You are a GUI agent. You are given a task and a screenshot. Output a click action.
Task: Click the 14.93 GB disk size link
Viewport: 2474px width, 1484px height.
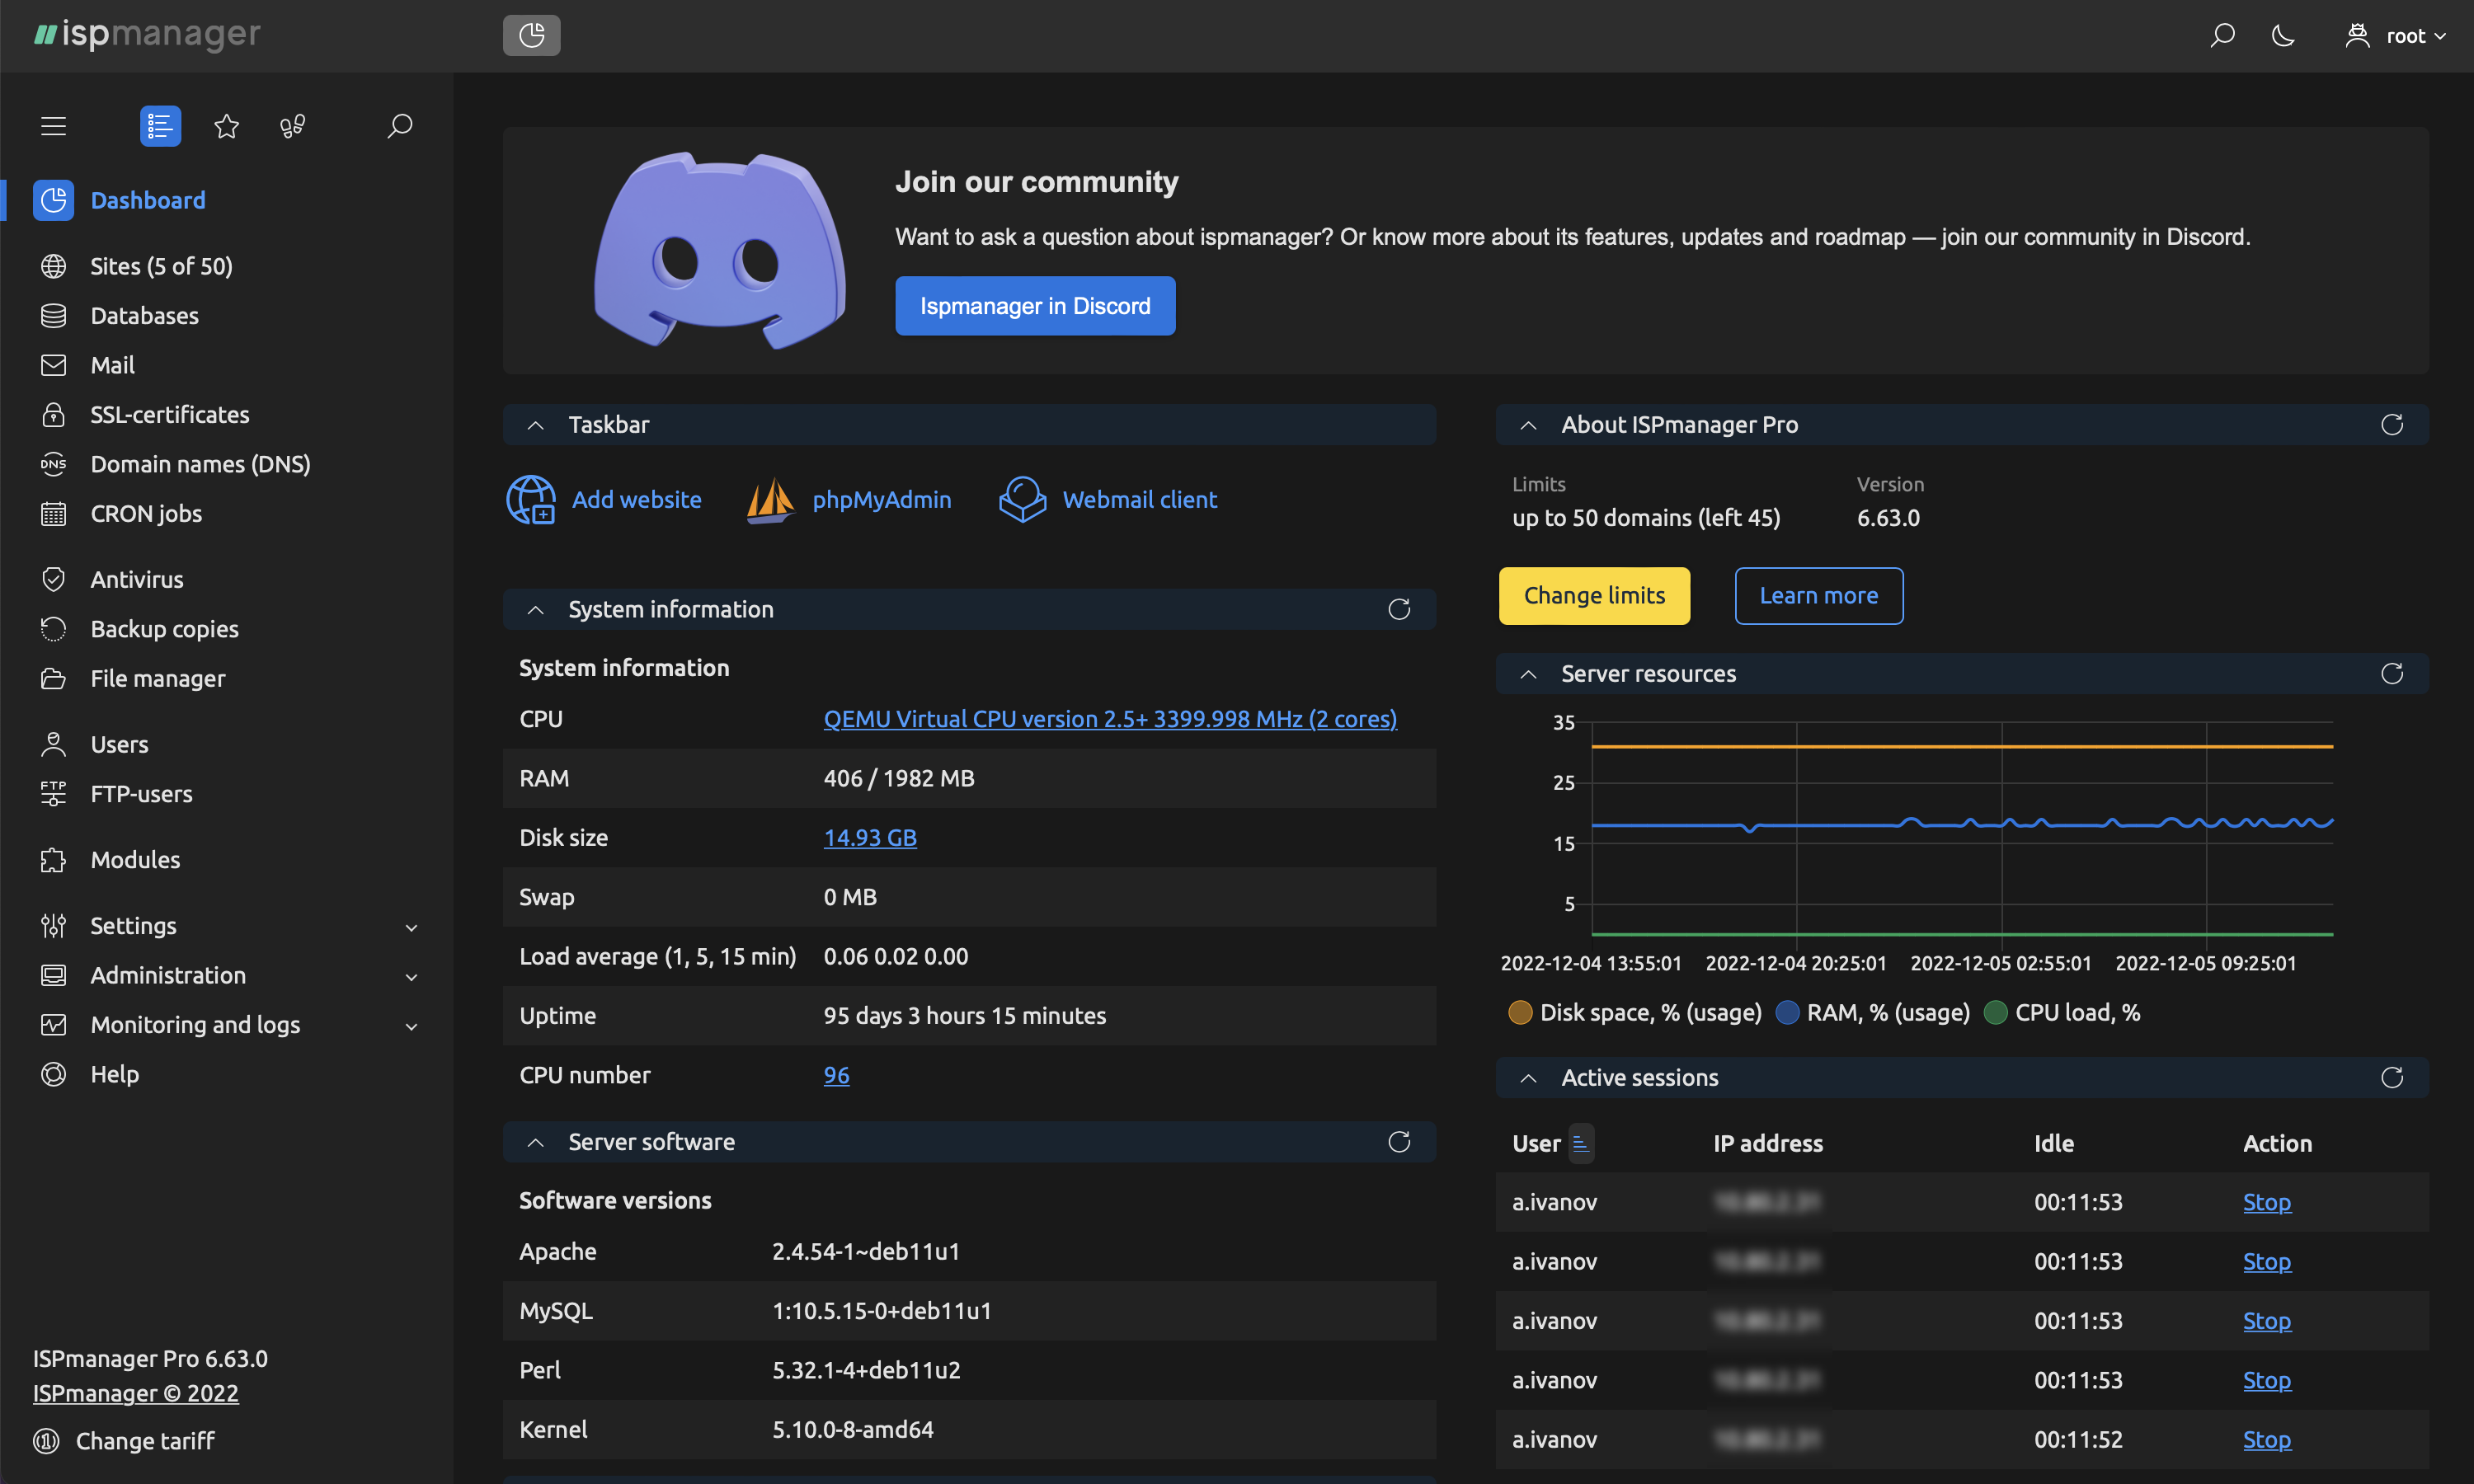[x=870, y=838]
